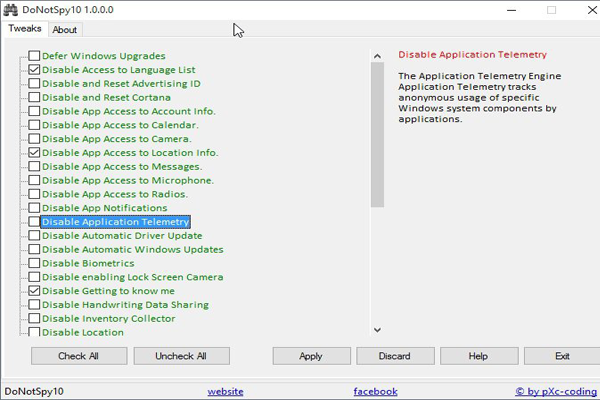600x400 pixels.
Task: Switch to the About tab
Action: pyautogui.click(x=65, y=29)
